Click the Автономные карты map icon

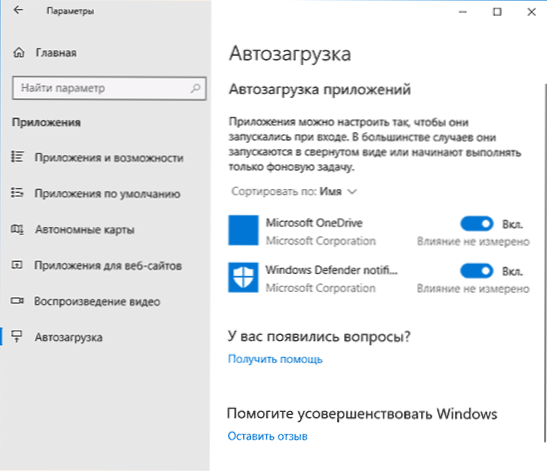(x=17, y=229)
